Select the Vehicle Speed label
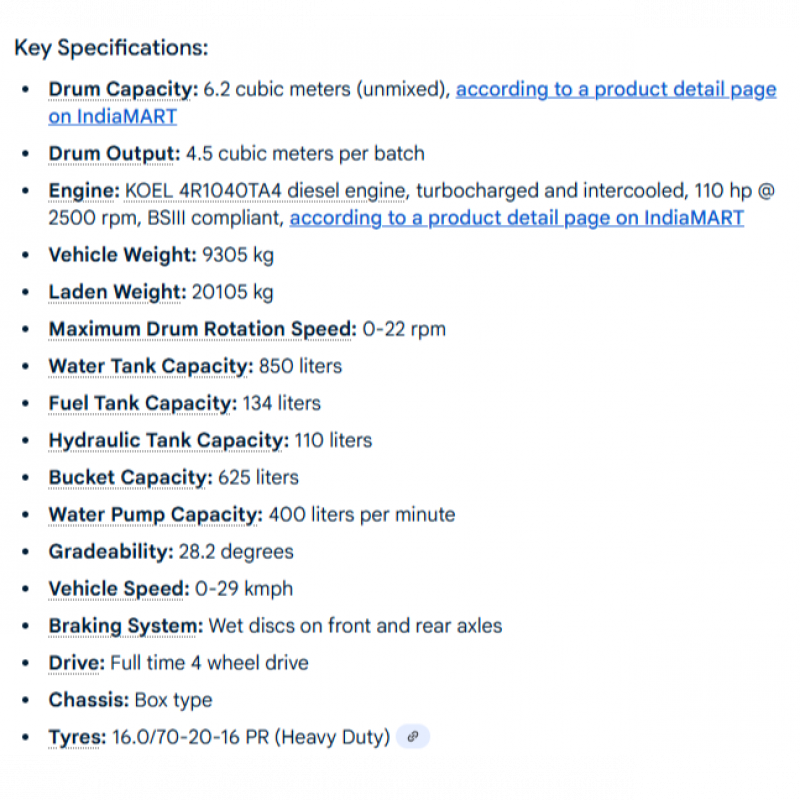 118,588
